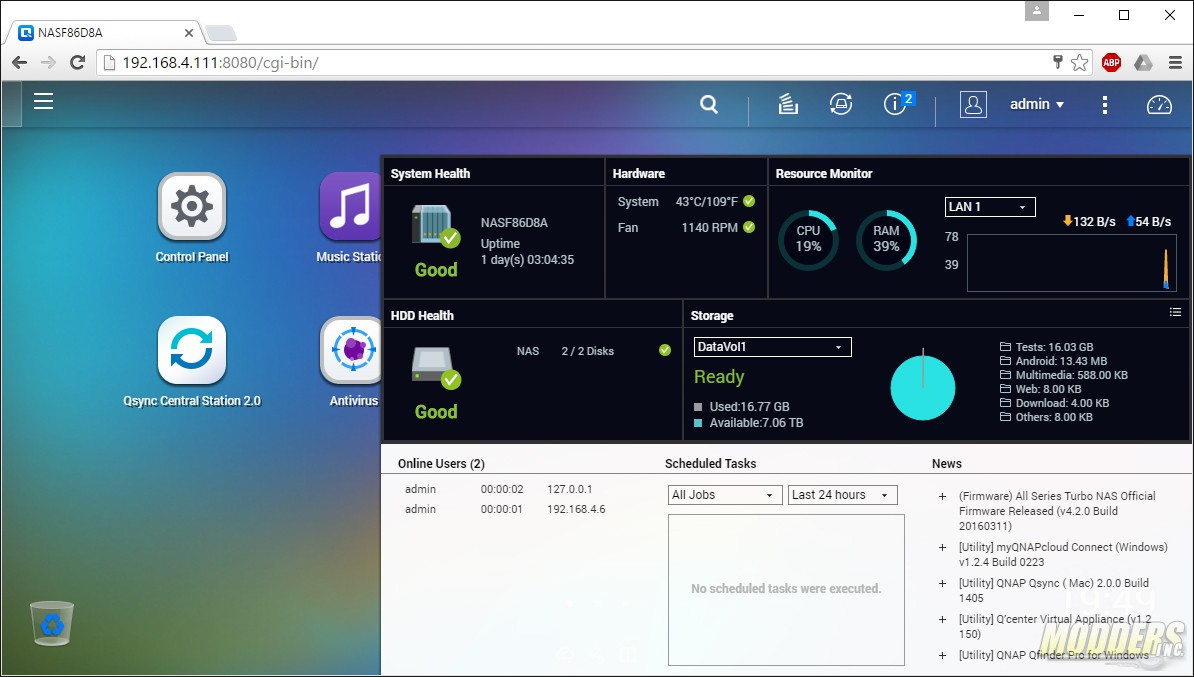The width and height of the screenshot is (1194, 677).
Task: Click the HDD Health panel header
Action: point(422,315)
